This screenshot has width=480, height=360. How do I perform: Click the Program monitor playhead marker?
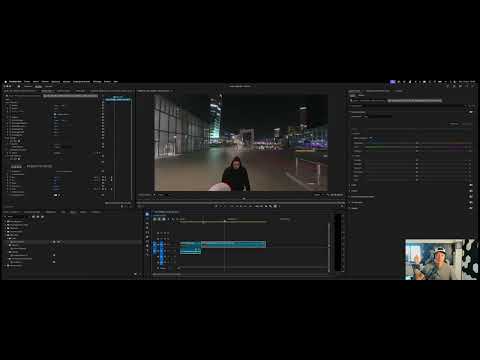(244, 199)
